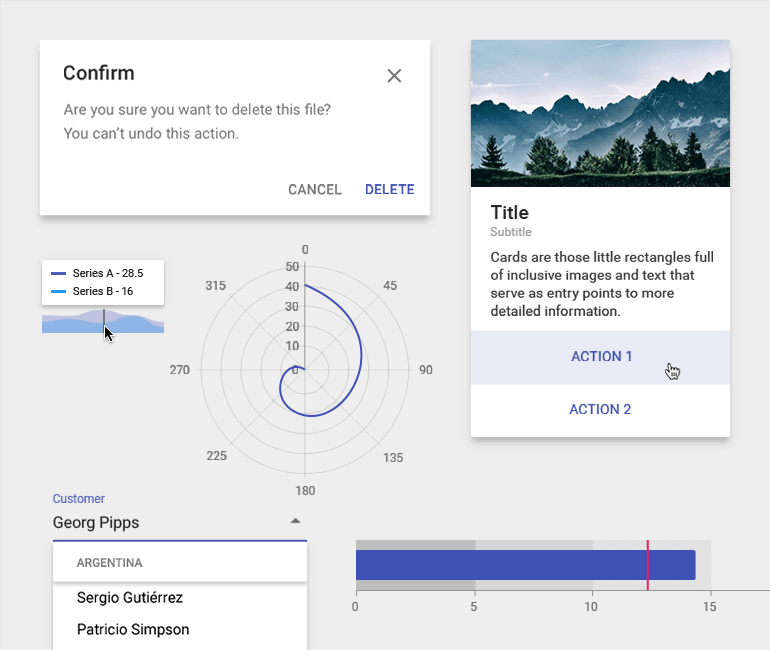
Task: Click the mountain landscape card image
Action: (x=600, y=113)
